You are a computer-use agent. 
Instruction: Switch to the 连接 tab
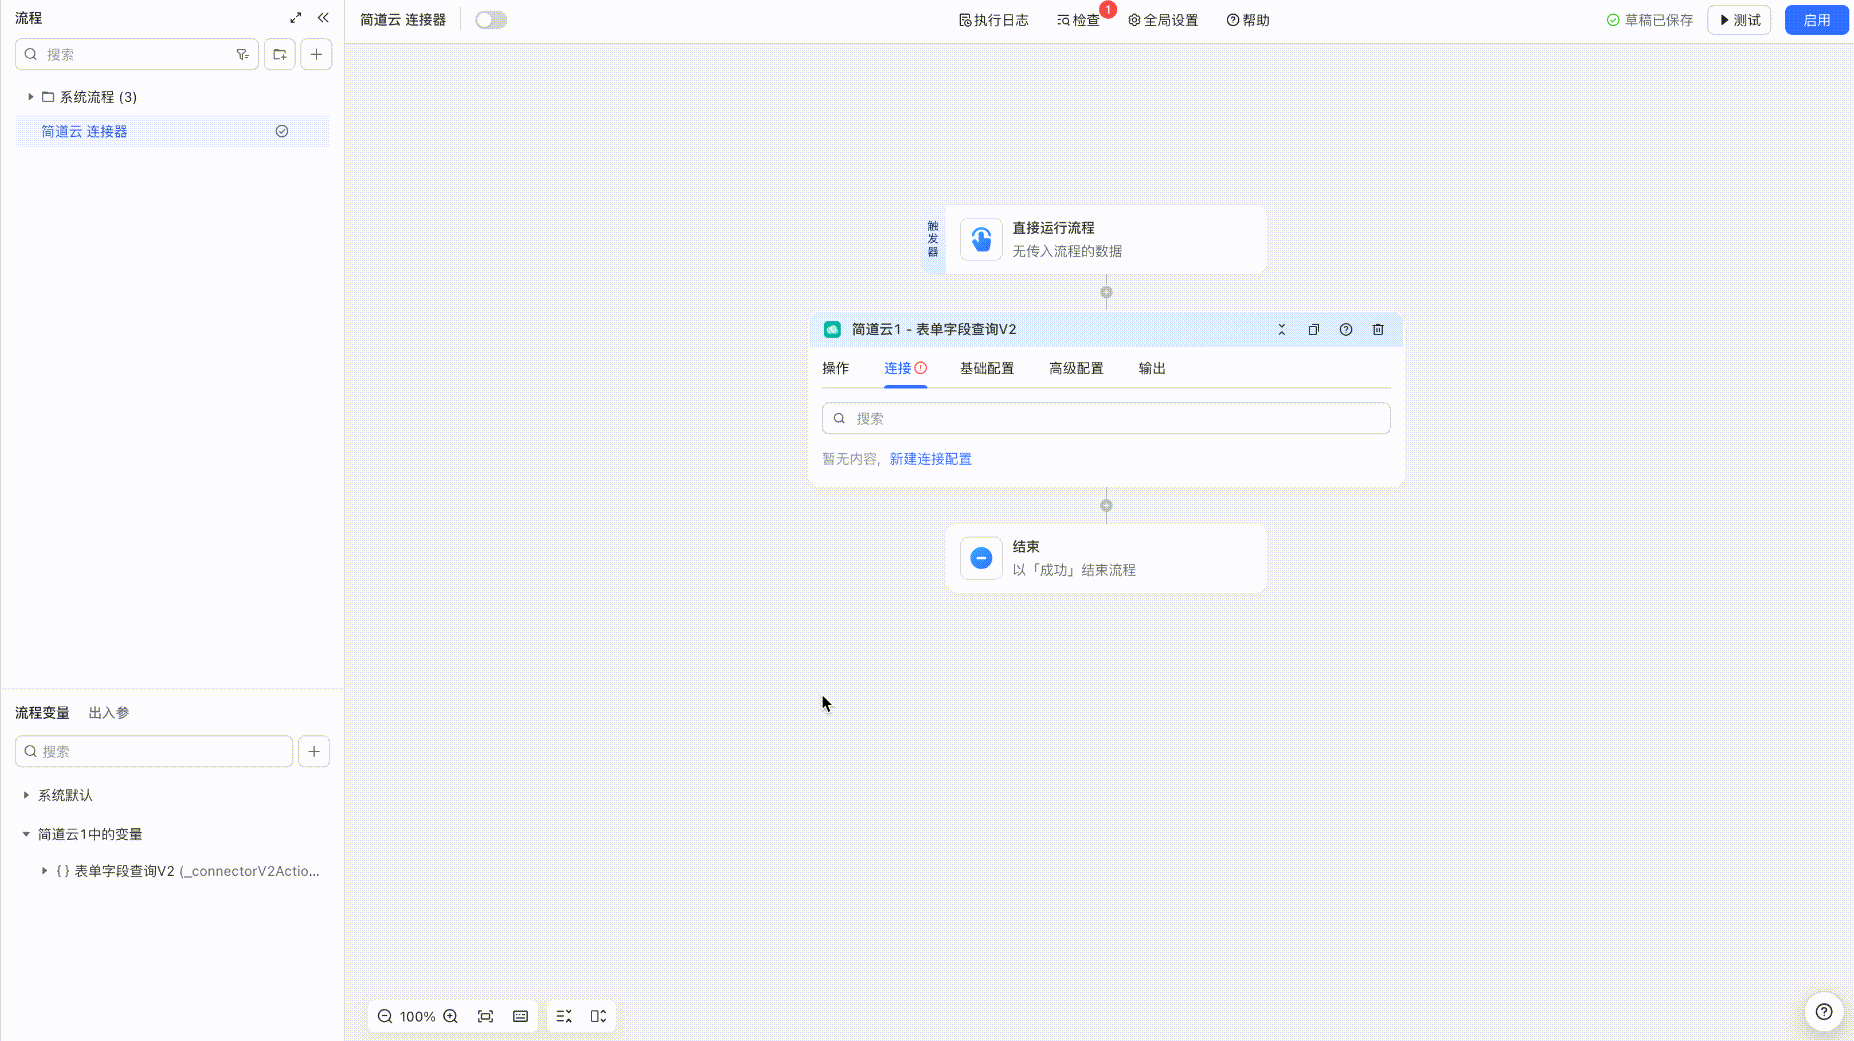click(x=905, y=368)
